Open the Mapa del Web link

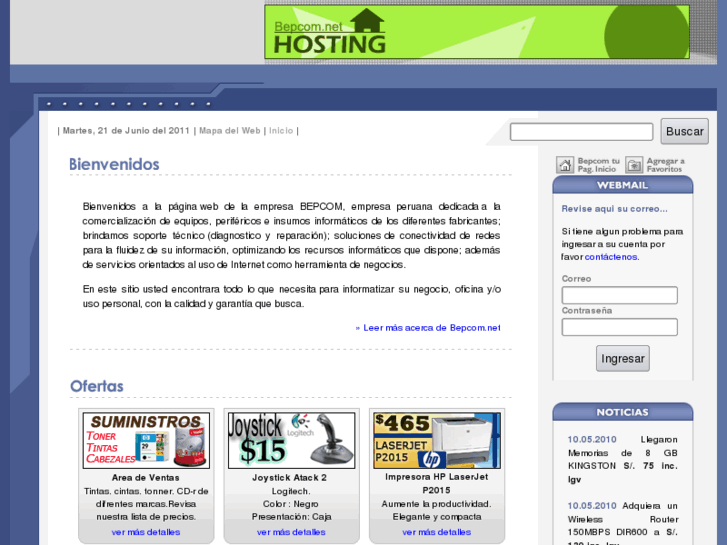(x=230, y=131)
